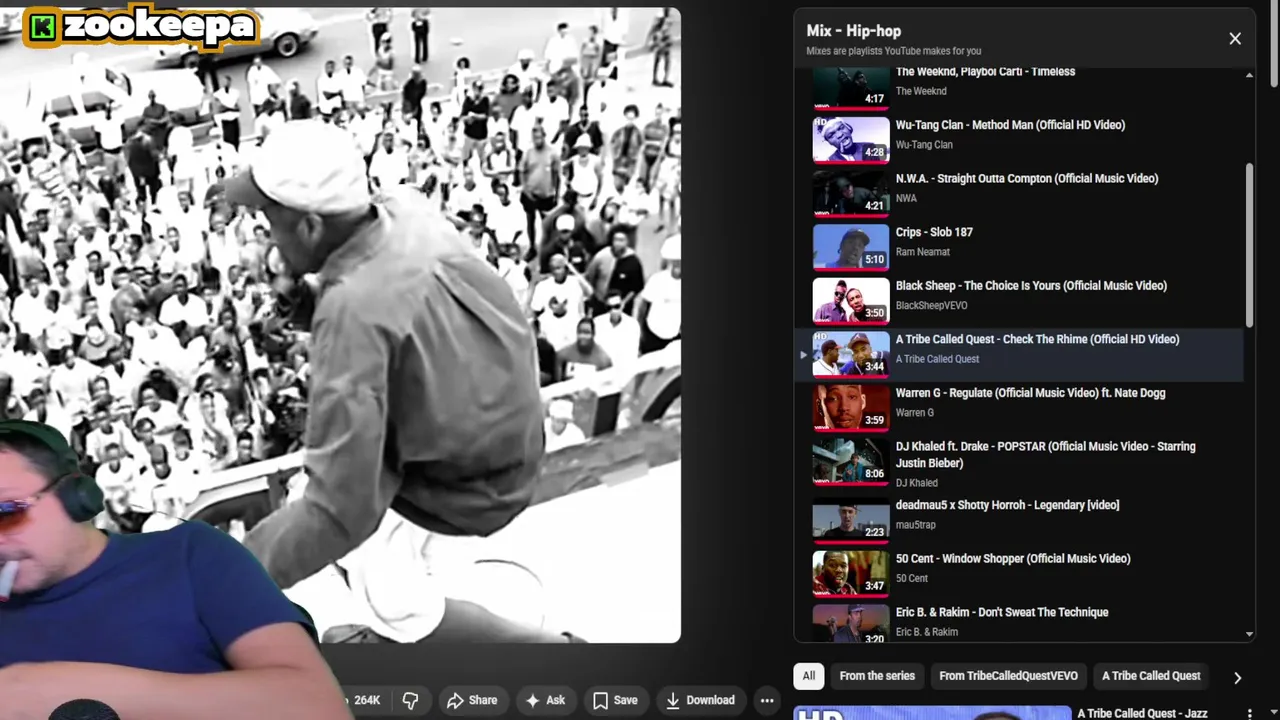The width and height of the screenshot is (1280, 720).
Task: Open the mau5trap channel name
Action: pyautogui.click(x=916, y=525)
